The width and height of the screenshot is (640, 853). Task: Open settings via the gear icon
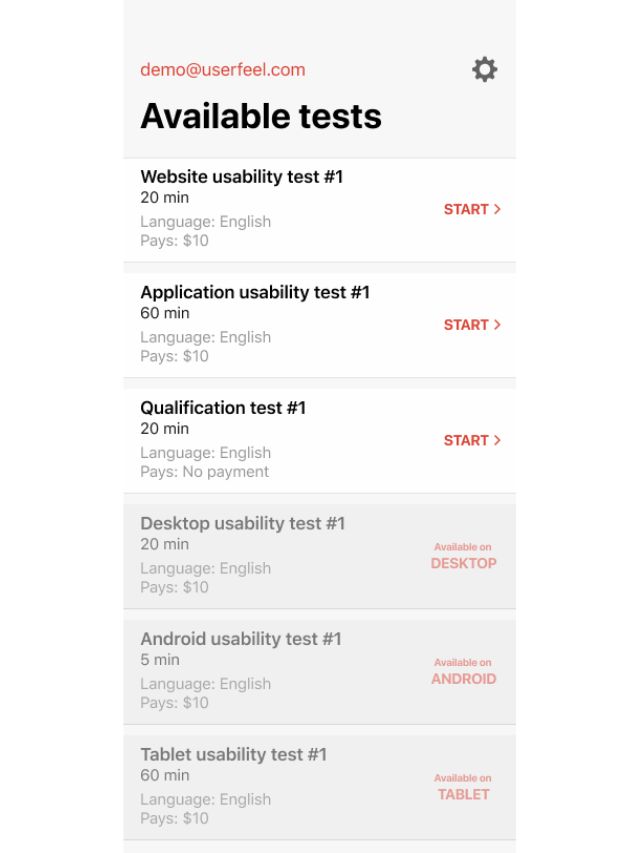[484, 70]
